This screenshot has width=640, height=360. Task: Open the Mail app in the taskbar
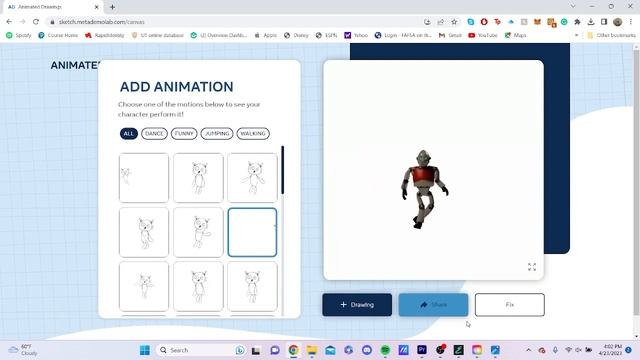(x=330, y=350)
